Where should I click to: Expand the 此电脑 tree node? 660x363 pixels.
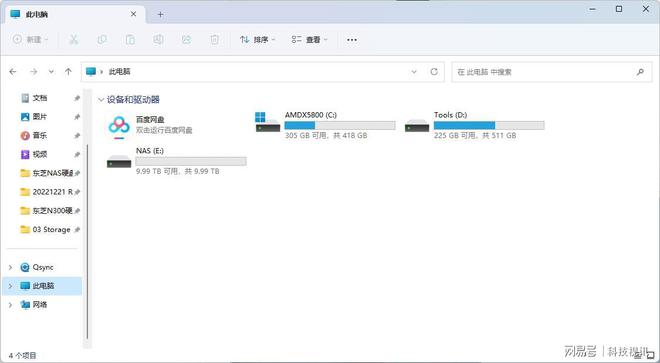[x=11, y=286]
